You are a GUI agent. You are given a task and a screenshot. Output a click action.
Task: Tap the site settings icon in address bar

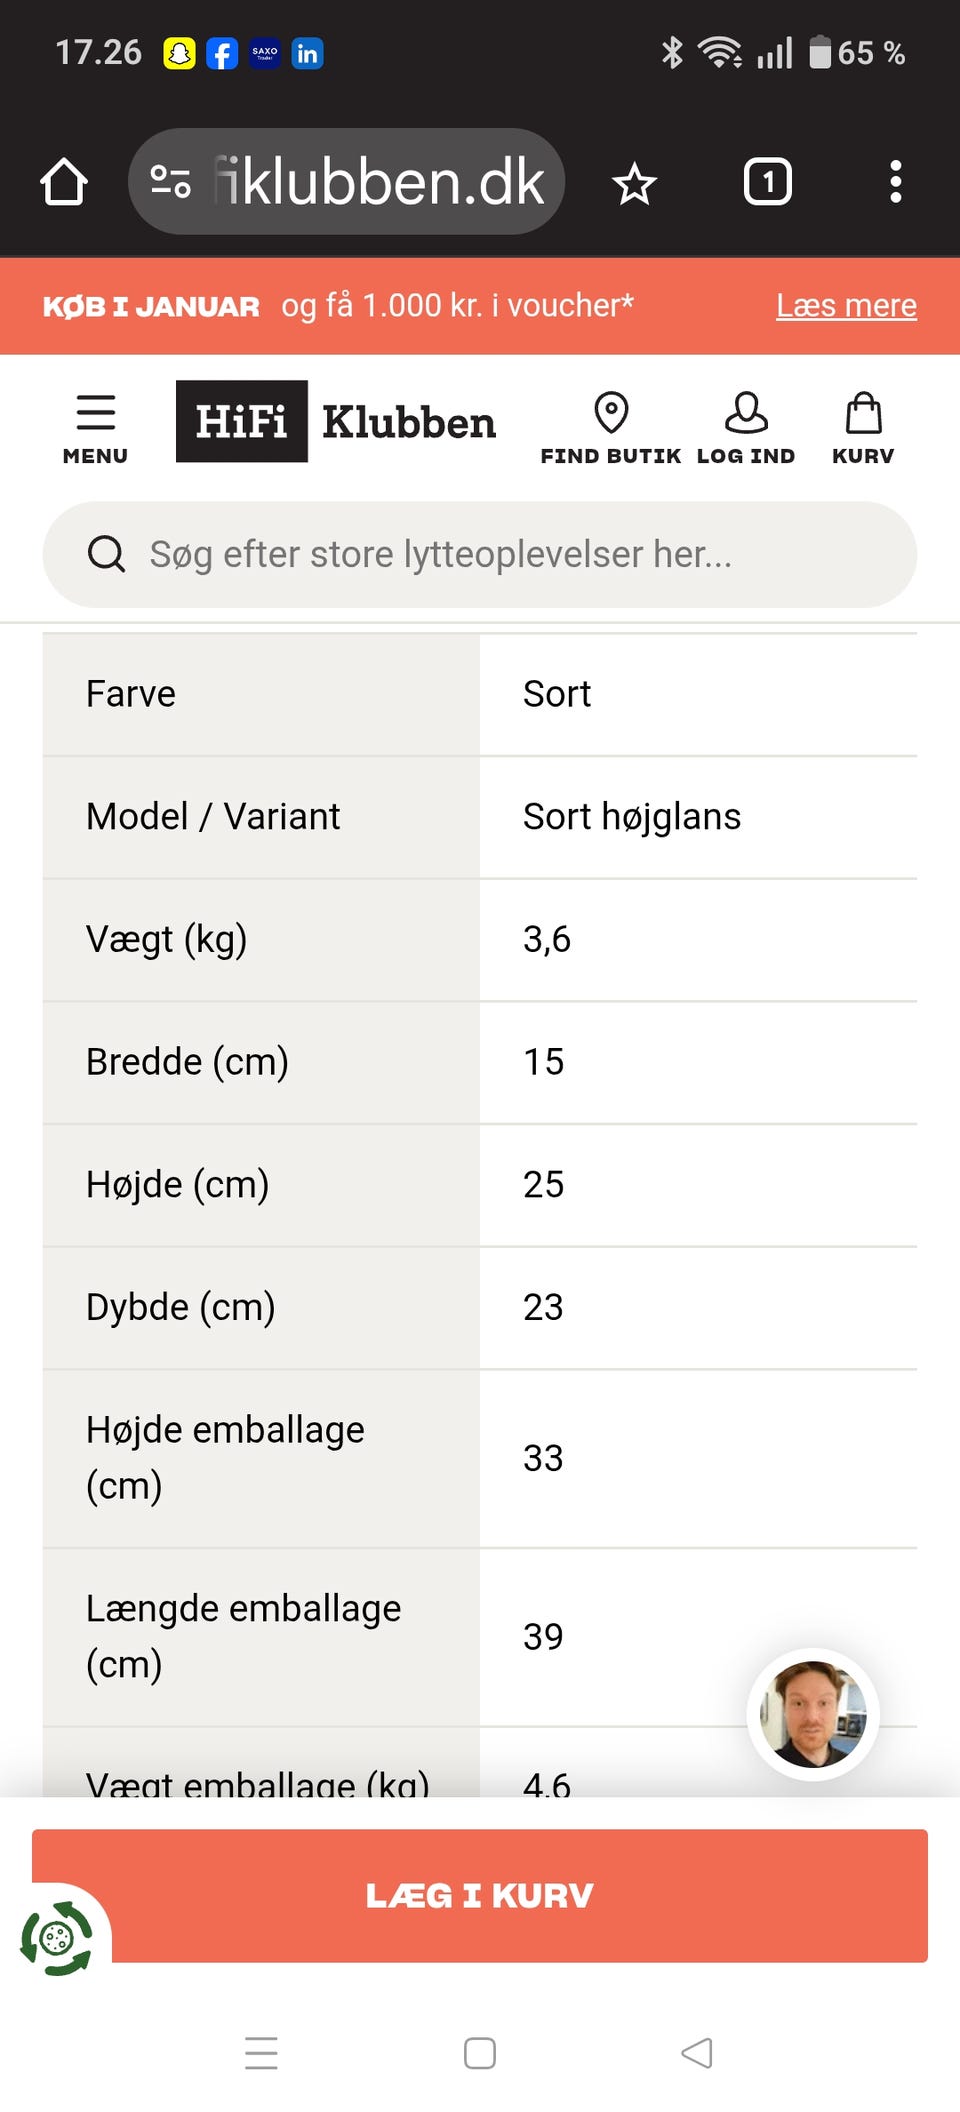tap(170, 182)
